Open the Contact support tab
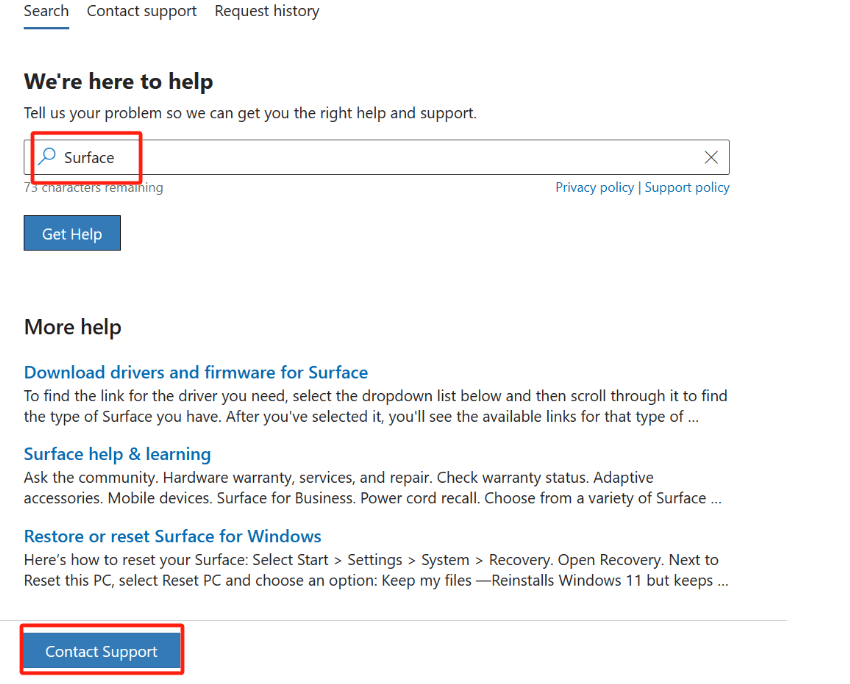Viewport: 850px width, 684px height. [141, 11]
